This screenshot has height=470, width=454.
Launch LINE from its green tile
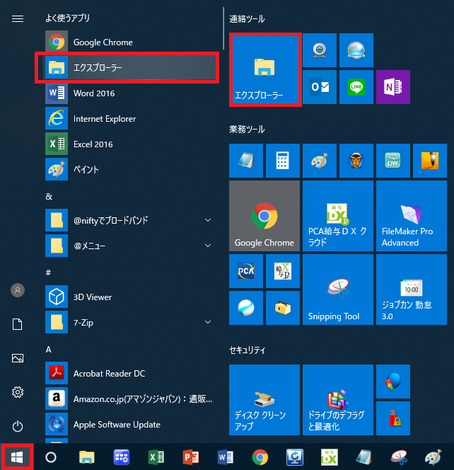pyautogui.click(x=356, y=87)
